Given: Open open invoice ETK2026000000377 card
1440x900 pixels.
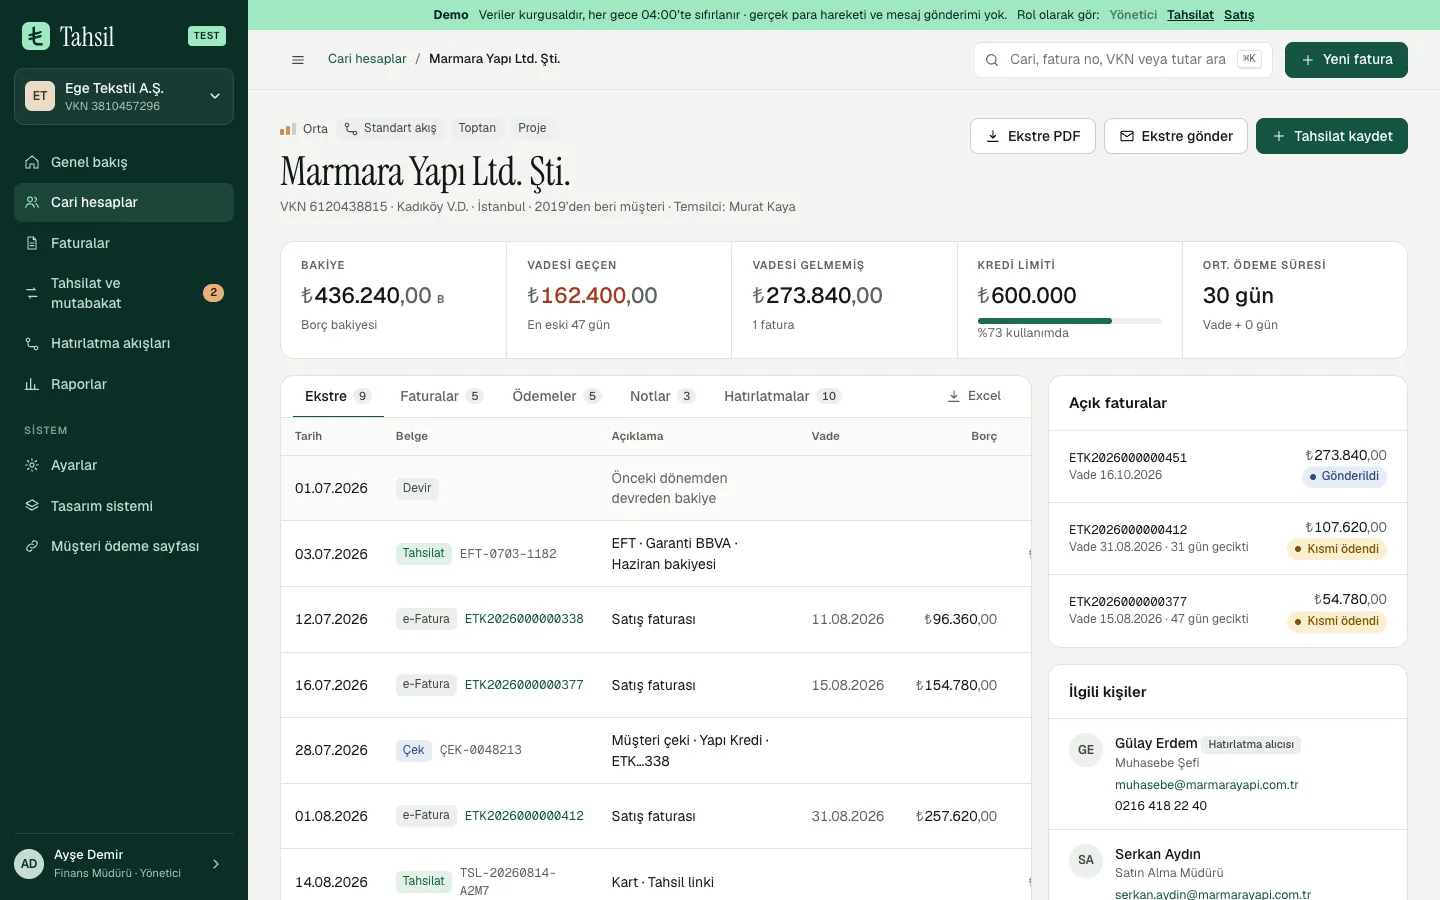Looking at the screenshot, I should [x=1228, y=610].
